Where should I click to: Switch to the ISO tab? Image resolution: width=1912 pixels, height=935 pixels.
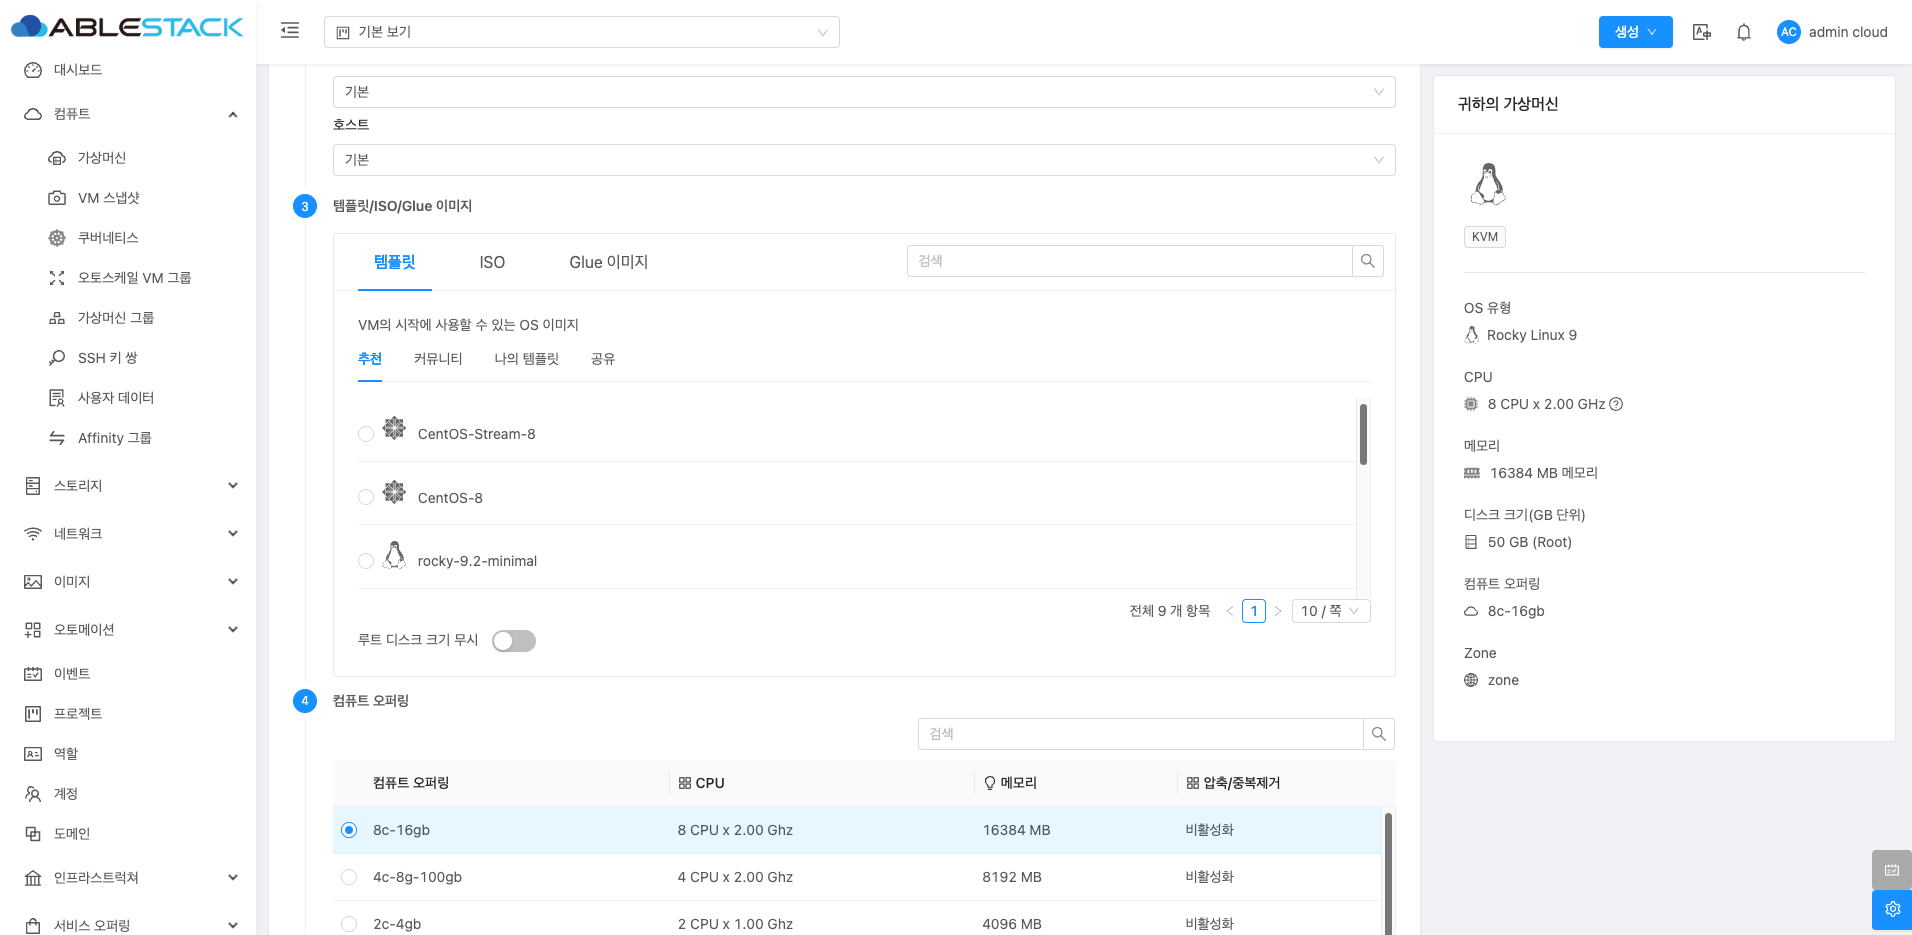click(492, 262)
